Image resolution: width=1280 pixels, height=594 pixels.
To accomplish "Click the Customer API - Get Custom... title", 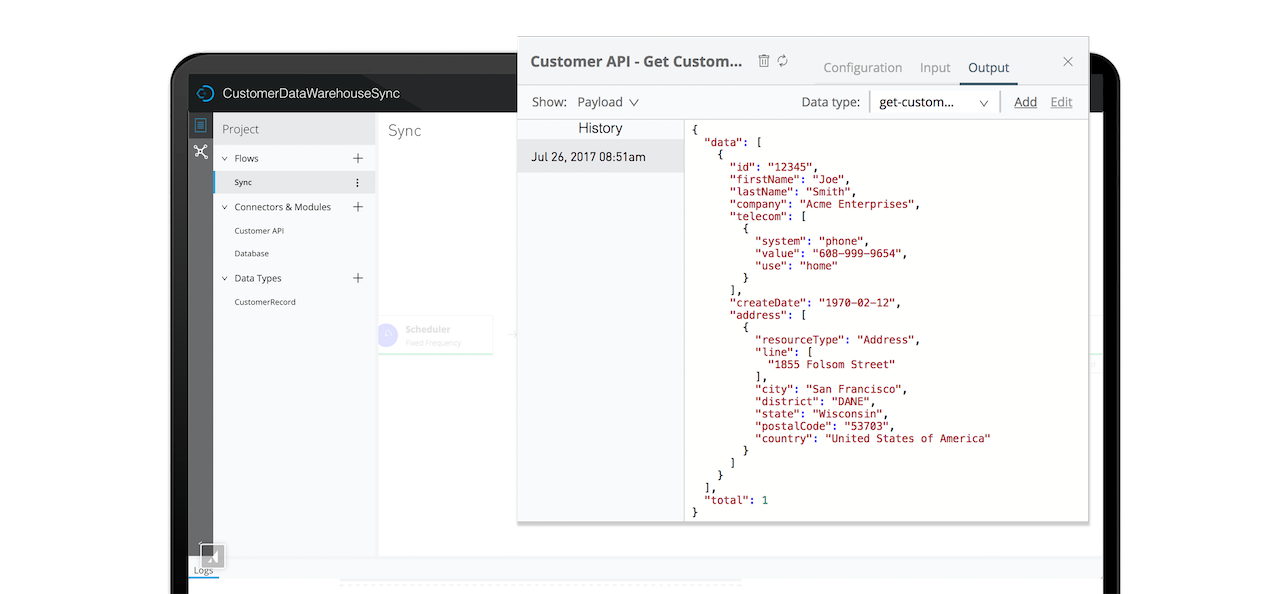I will [x=637, y=61].
